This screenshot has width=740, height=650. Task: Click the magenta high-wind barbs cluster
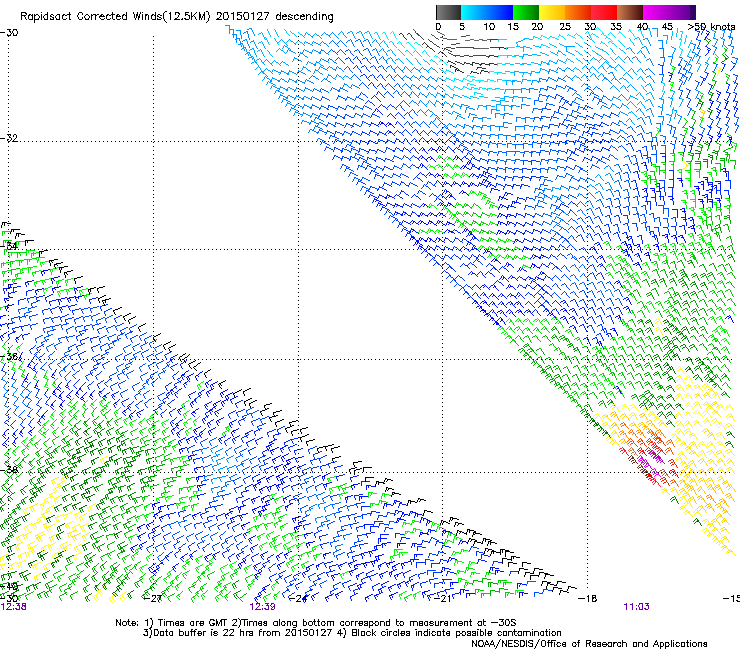click(x=651, y=462)
